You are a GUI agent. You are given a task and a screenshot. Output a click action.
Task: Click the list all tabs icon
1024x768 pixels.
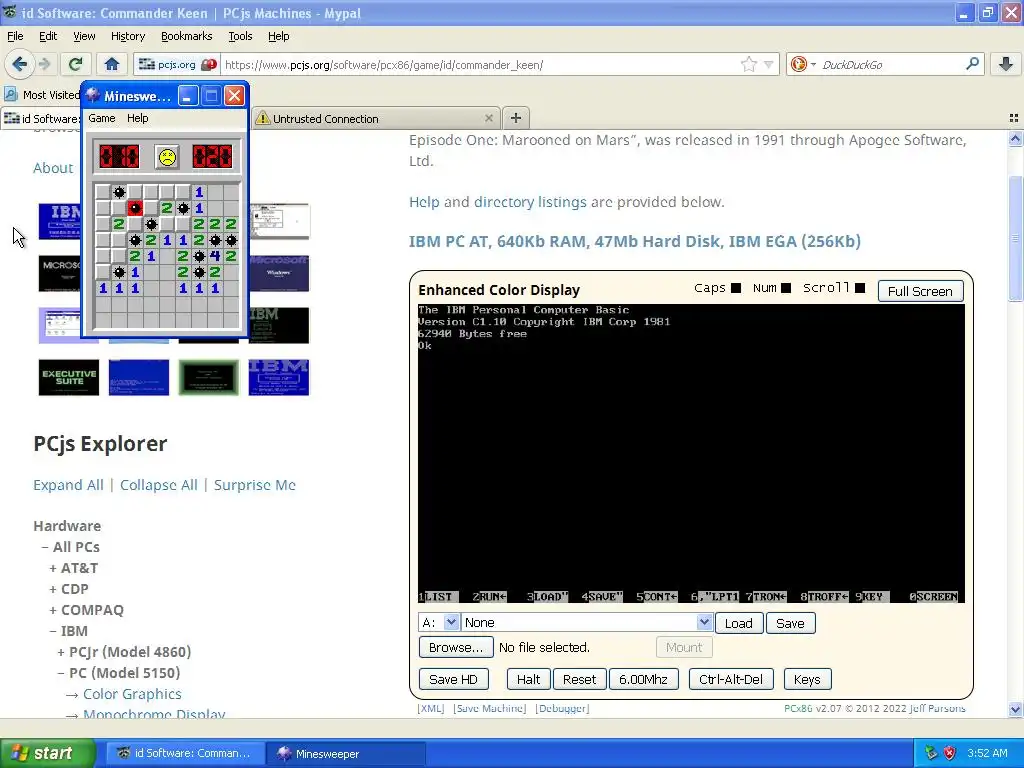1014,118
